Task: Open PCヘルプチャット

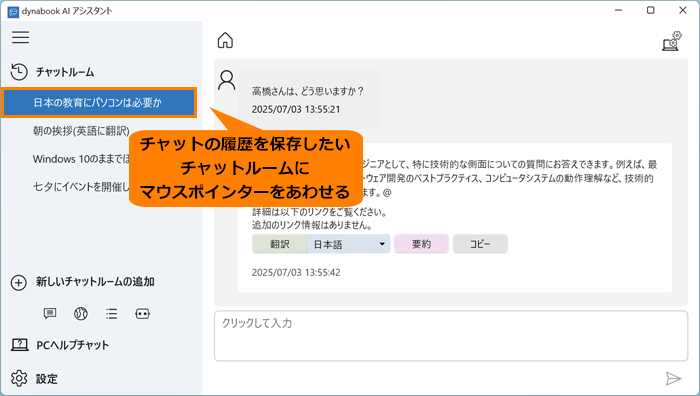Action: click(x=73, y=345)
